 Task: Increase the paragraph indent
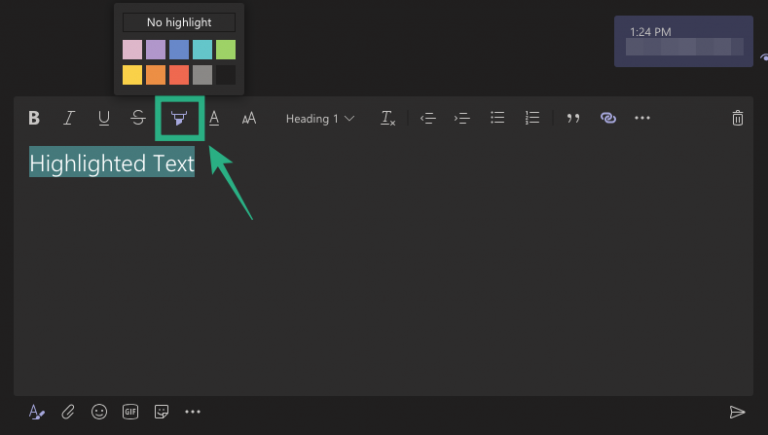[x=462, y=118]
